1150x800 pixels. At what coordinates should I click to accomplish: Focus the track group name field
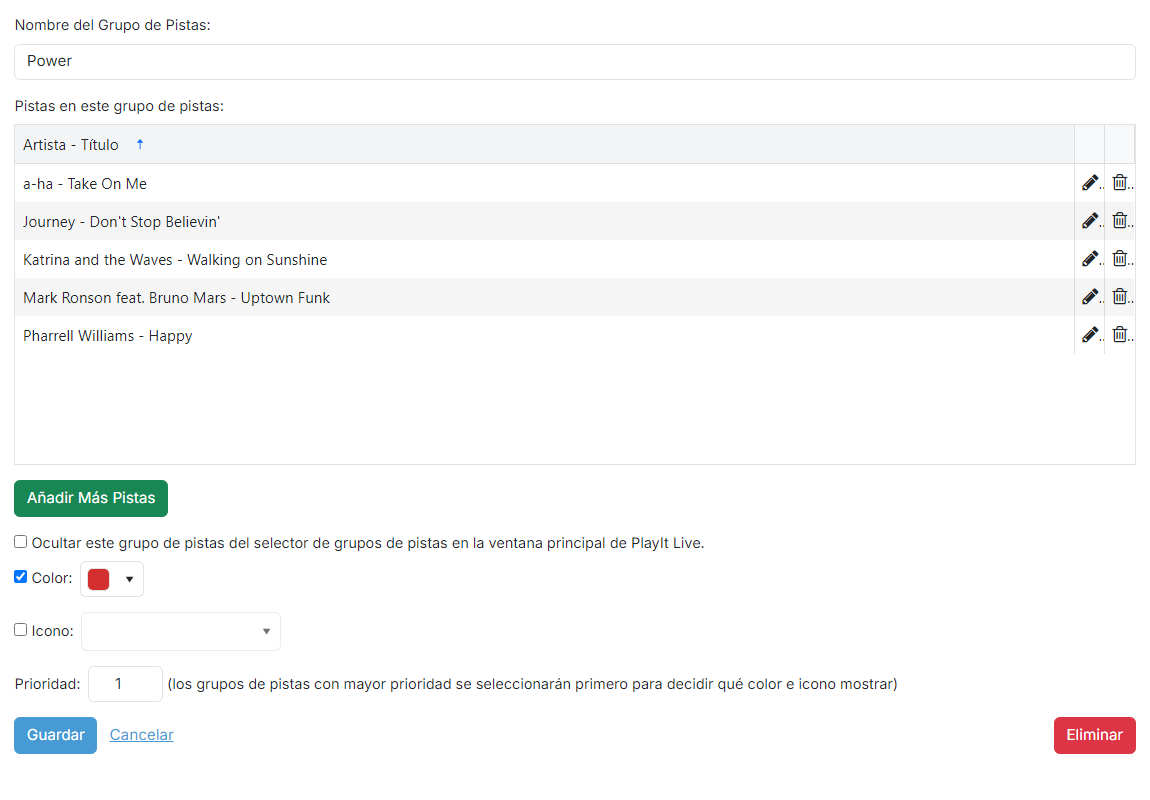pos(575,62)
